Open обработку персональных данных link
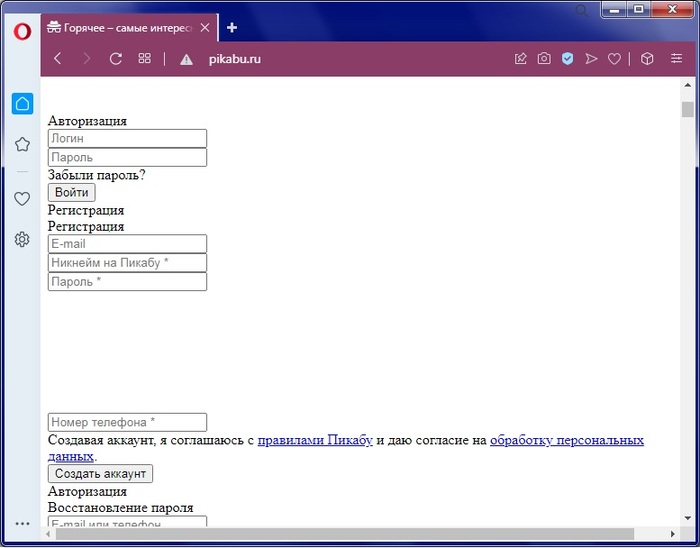This screenshot has height=548, width=700. [x=567, y=440]
